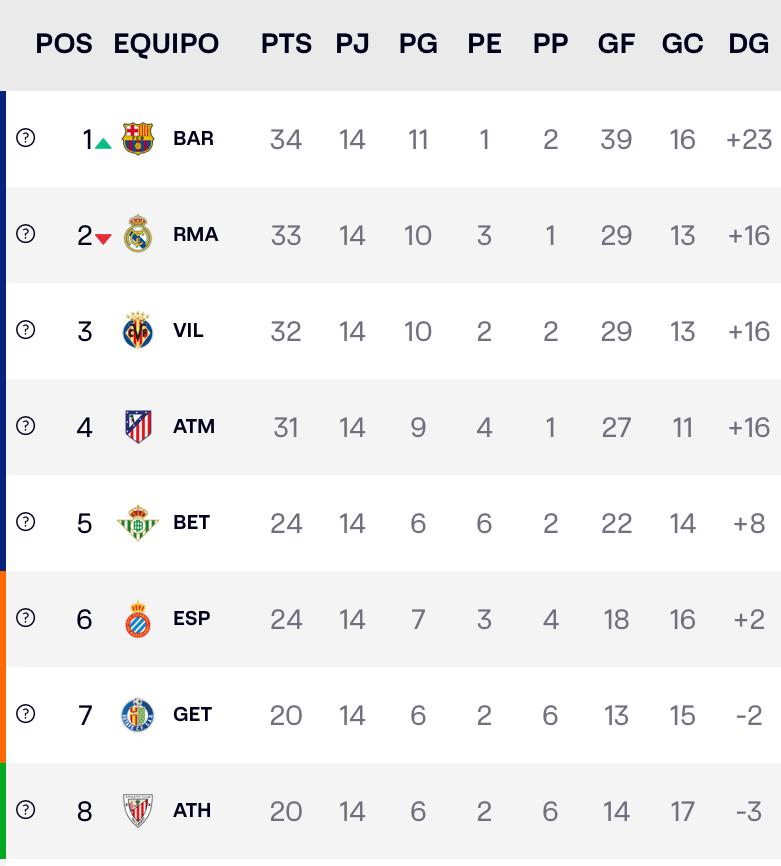Click the help icon in Barcelona's row
Image resolution: width=781 pixels, height=866 pixels.
[26, 138]
